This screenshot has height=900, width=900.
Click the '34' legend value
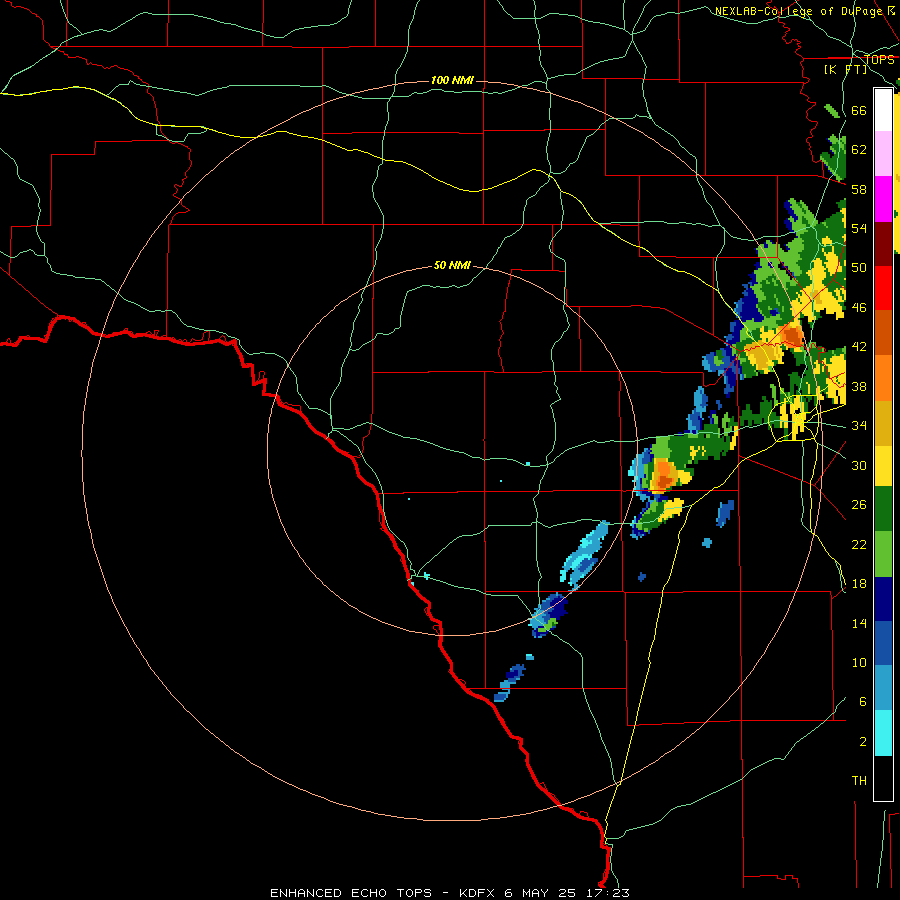click(859, 426)
